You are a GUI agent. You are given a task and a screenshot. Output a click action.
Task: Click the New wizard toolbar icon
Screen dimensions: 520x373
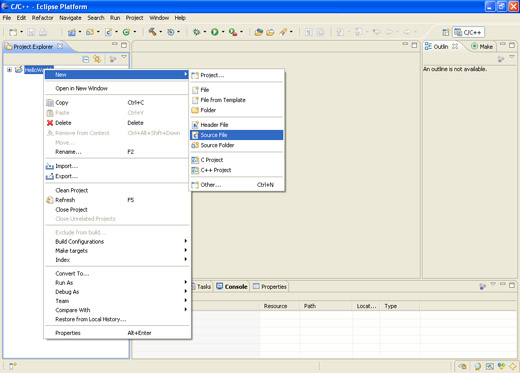coord(13,32)
